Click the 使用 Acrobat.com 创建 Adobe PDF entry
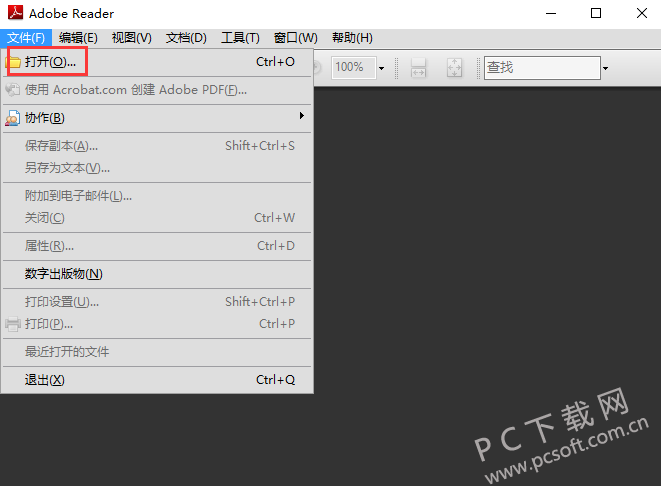The height and width of the screenshot is (486, 661). [x=157, y=90]
